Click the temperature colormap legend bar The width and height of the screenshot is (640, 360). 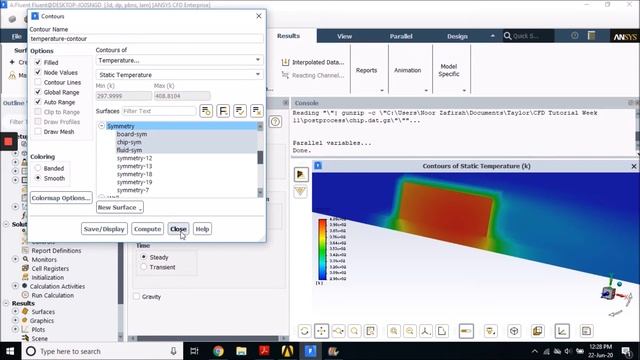[x=322, y=249]
